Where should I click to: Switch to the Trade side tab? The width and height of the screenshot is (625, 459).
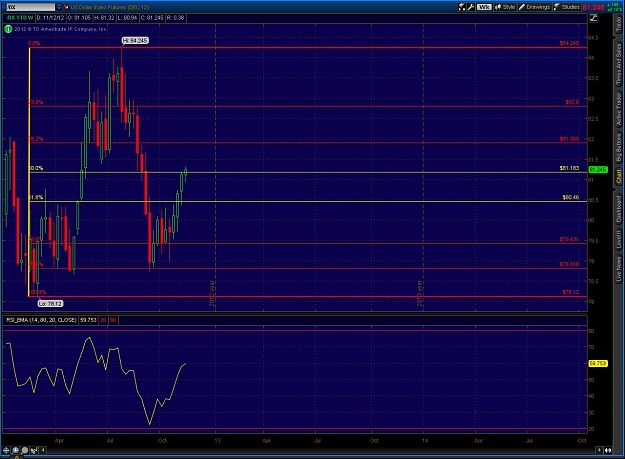(x=618, y=25)
